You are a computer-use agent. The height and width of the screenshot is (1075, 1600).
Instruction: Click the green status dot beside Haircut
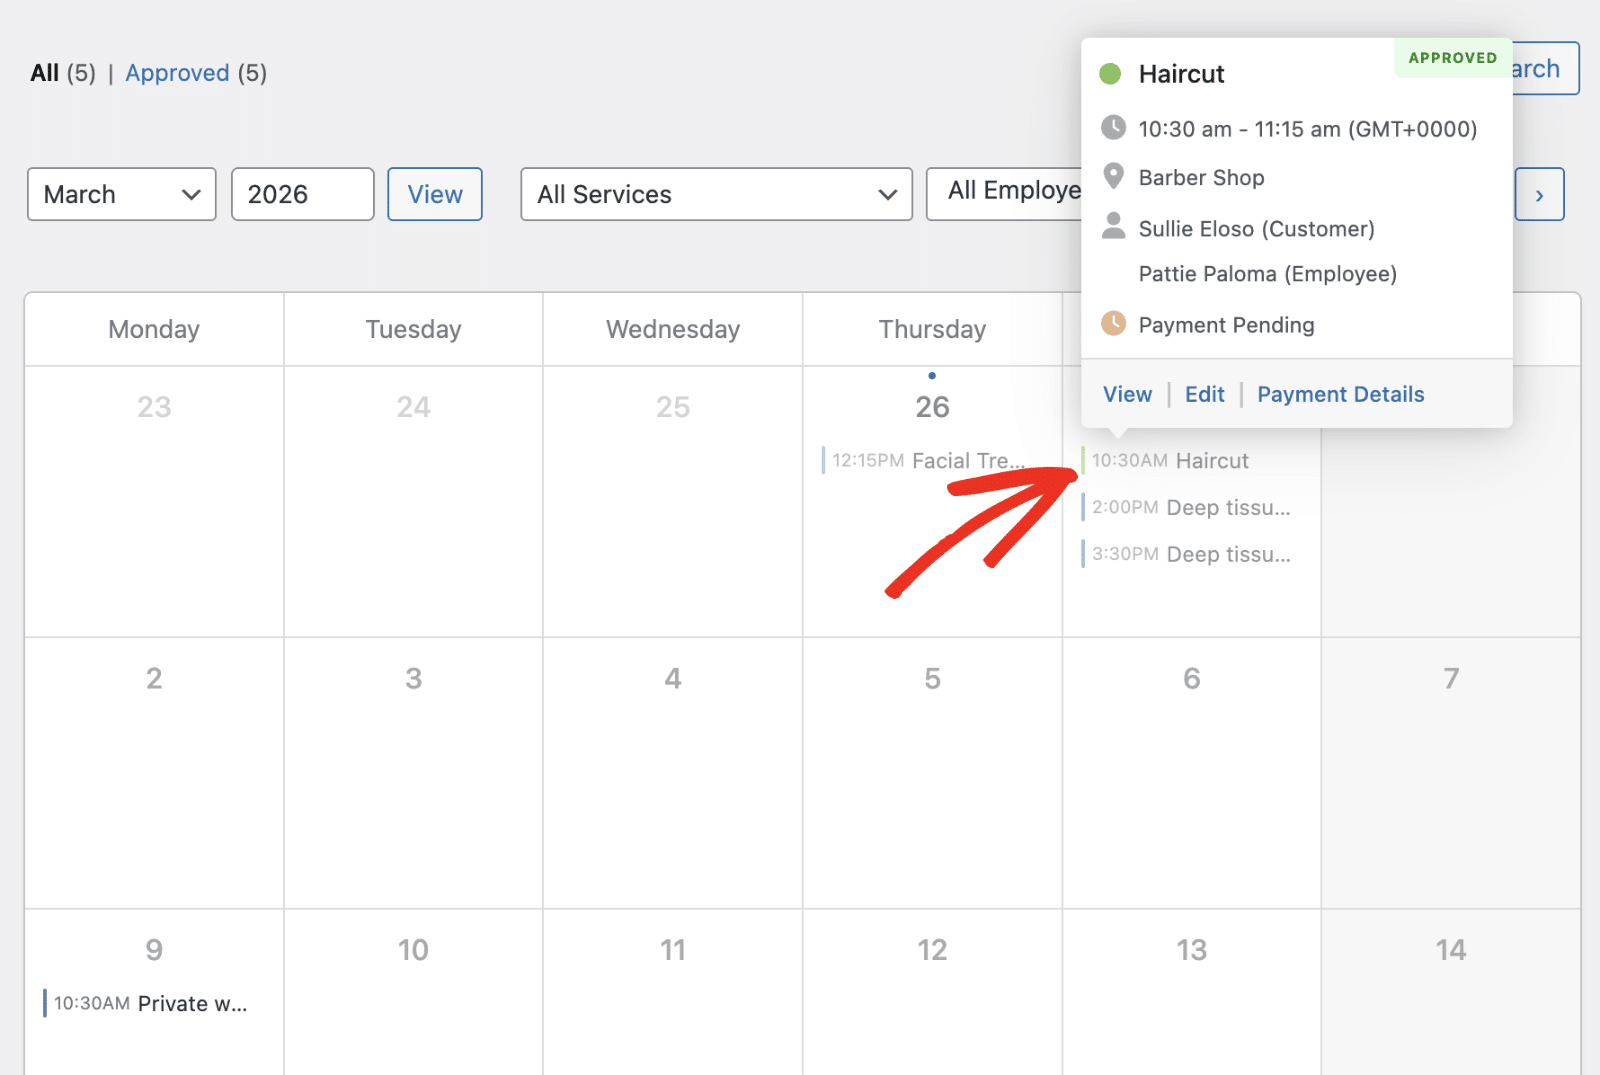point(1110,74)
